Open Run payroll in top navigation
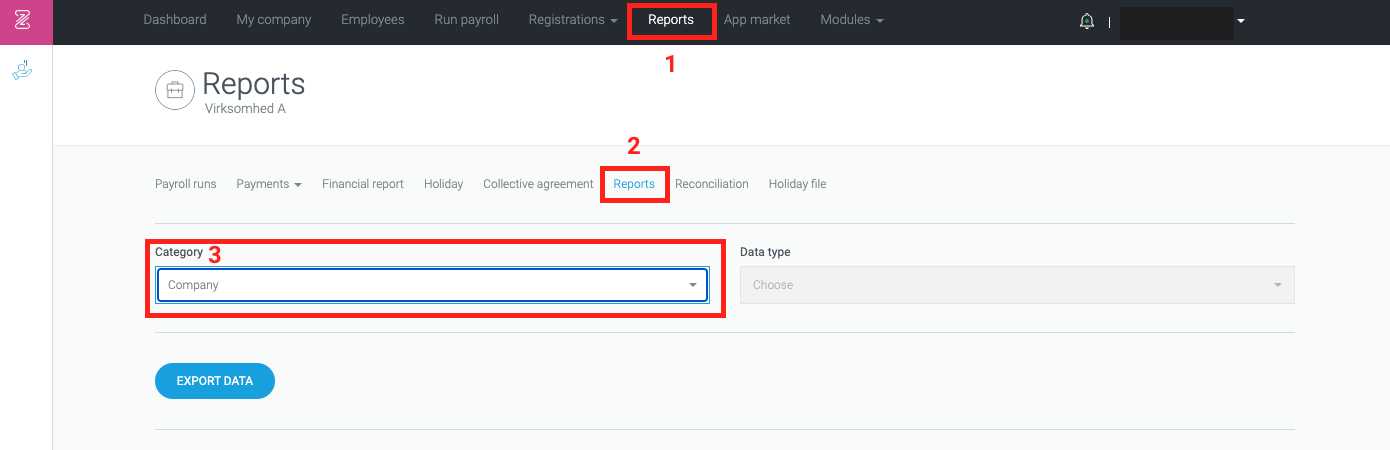The height and width of the screenshot is (450, 1390). 467,20
